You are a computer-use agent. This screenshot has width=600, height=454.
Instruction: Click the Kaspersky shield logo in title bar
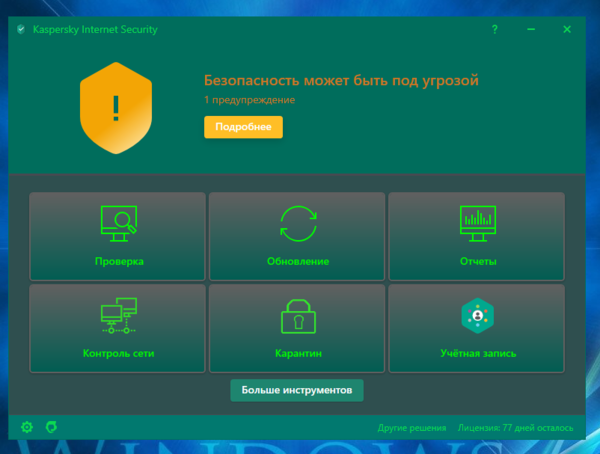(x=21, y=29)
